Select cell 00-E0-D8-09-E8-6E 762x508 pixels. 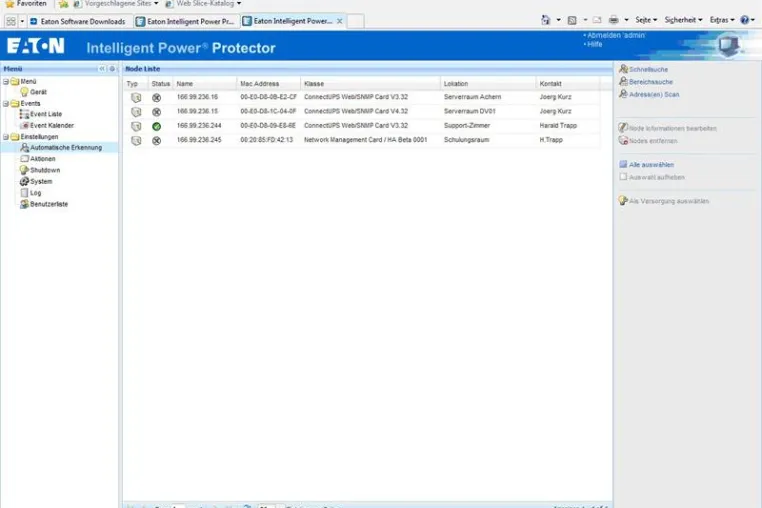tap(268, 125)
